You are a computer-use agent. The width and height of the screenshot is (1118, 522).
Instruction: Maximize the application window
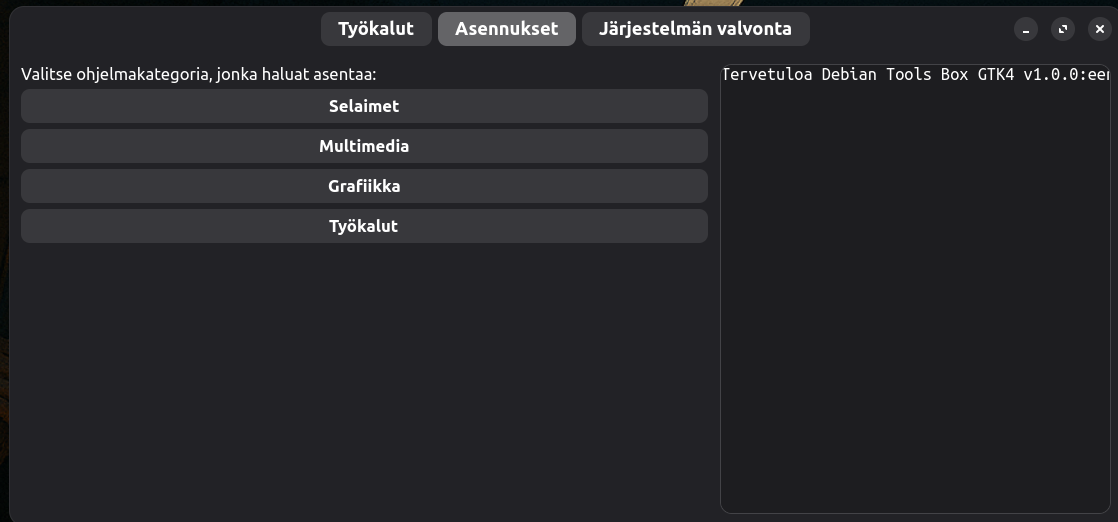click(x=1063, y=29)
